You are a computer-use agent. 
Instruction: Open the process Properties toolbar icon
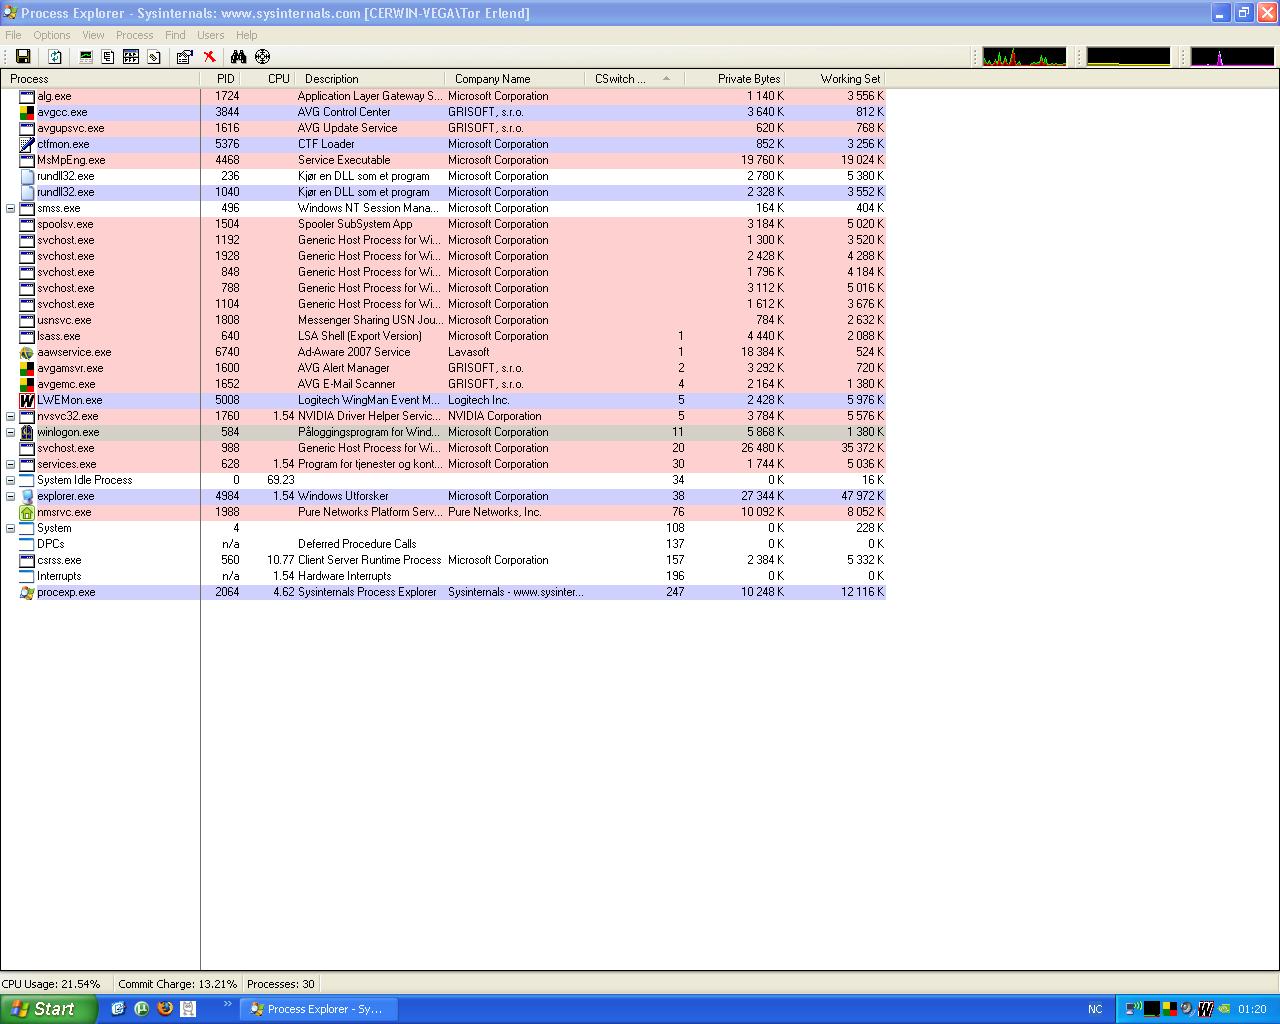click(x=185, y=57)
